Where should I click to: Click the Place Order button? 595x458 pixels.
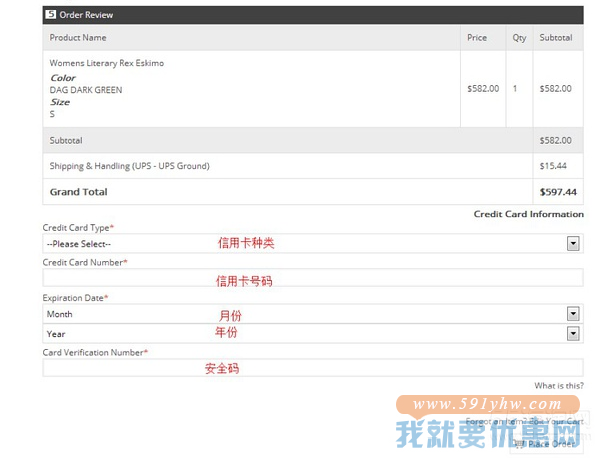pos(546,444)
